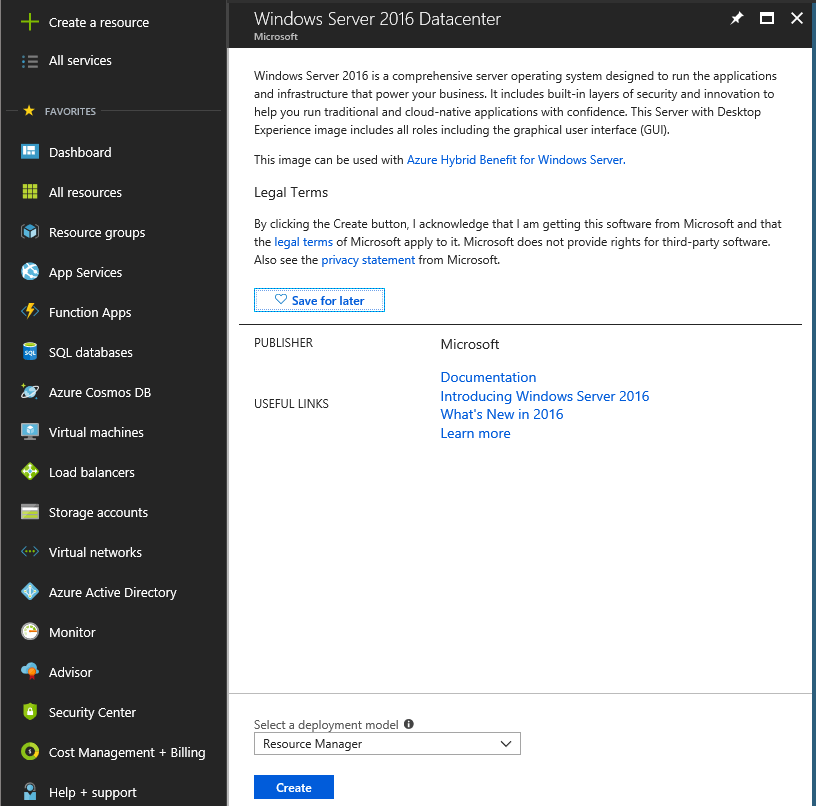The width and height of the screenshot is (816, 806).
Task: Click the green plus Create a resource icon
Action: click(30, 22)
